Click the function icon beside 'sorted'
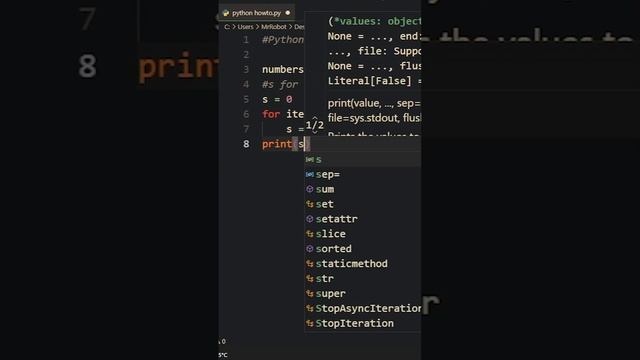The image size is (640, 360). pyautogui.click(x=310, y=249)
